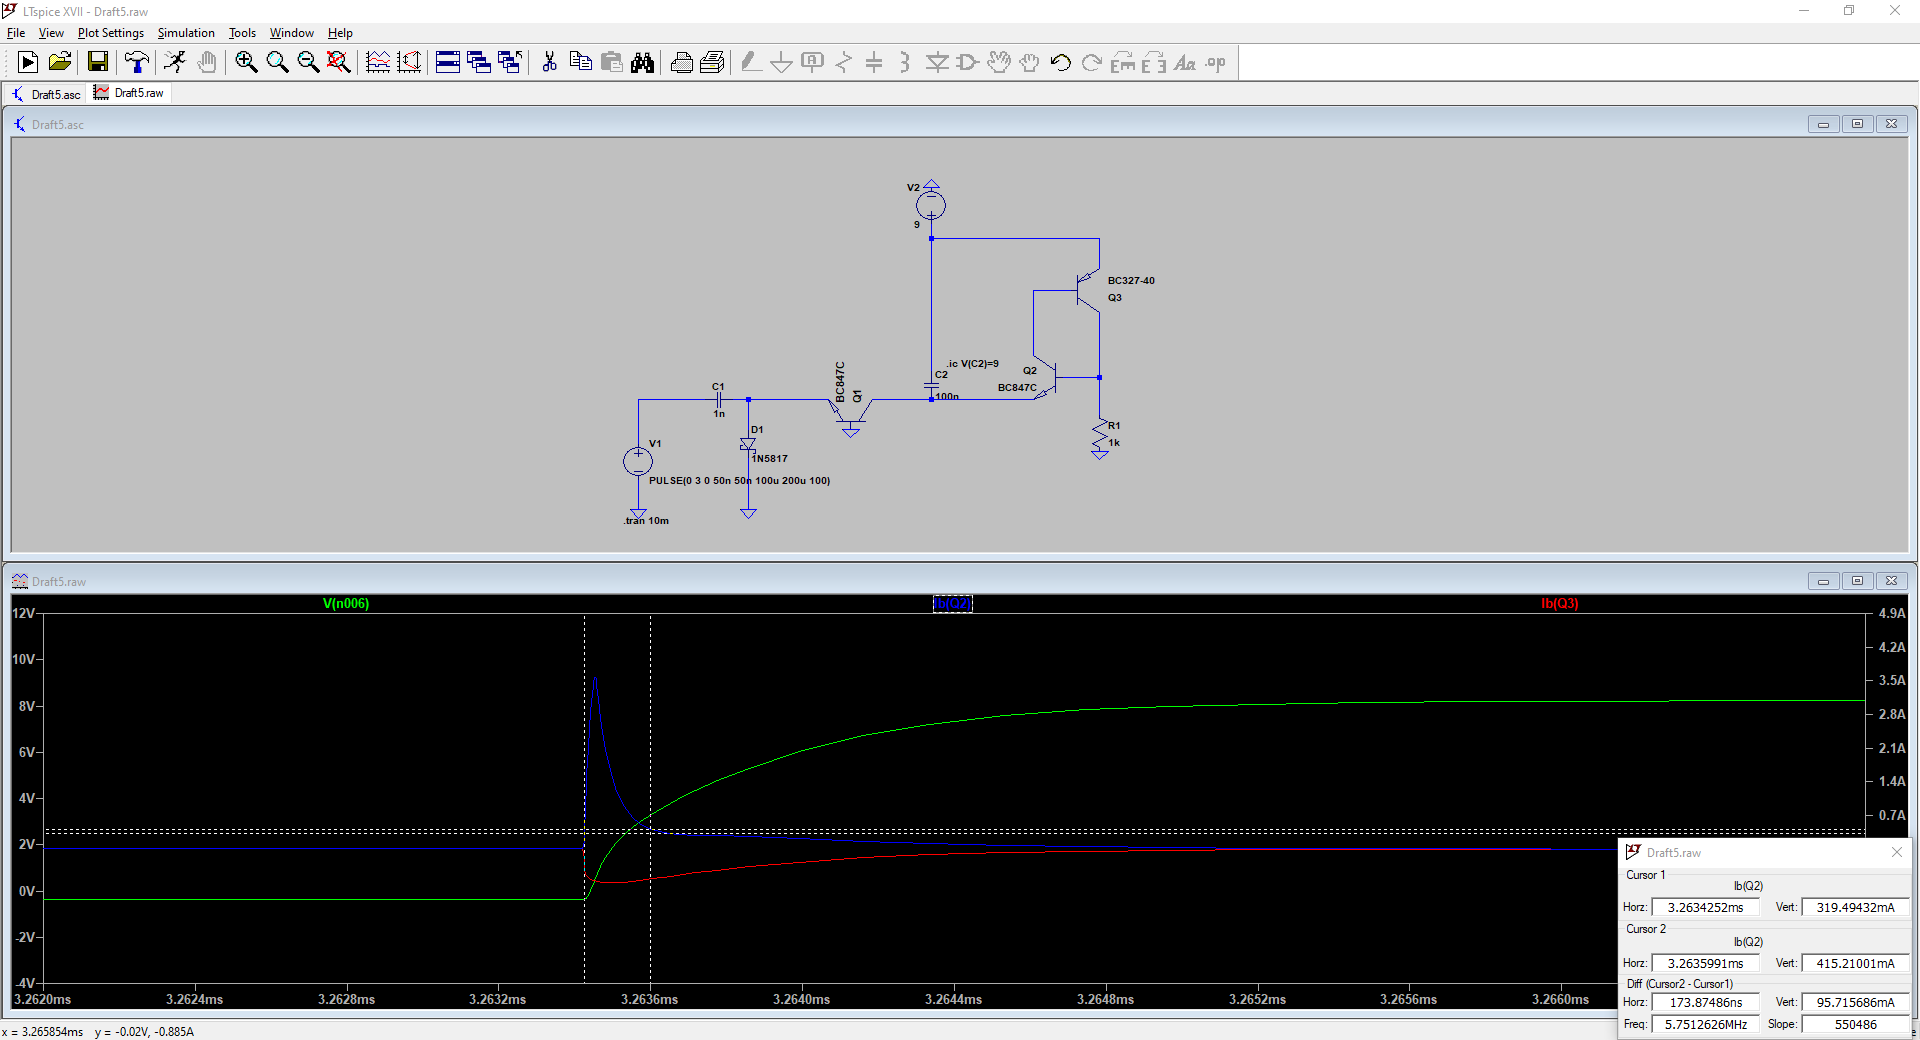Click the New Schematic toolbar icon
This screenshot has height=1040, width=1920.
tap(28, 62)
